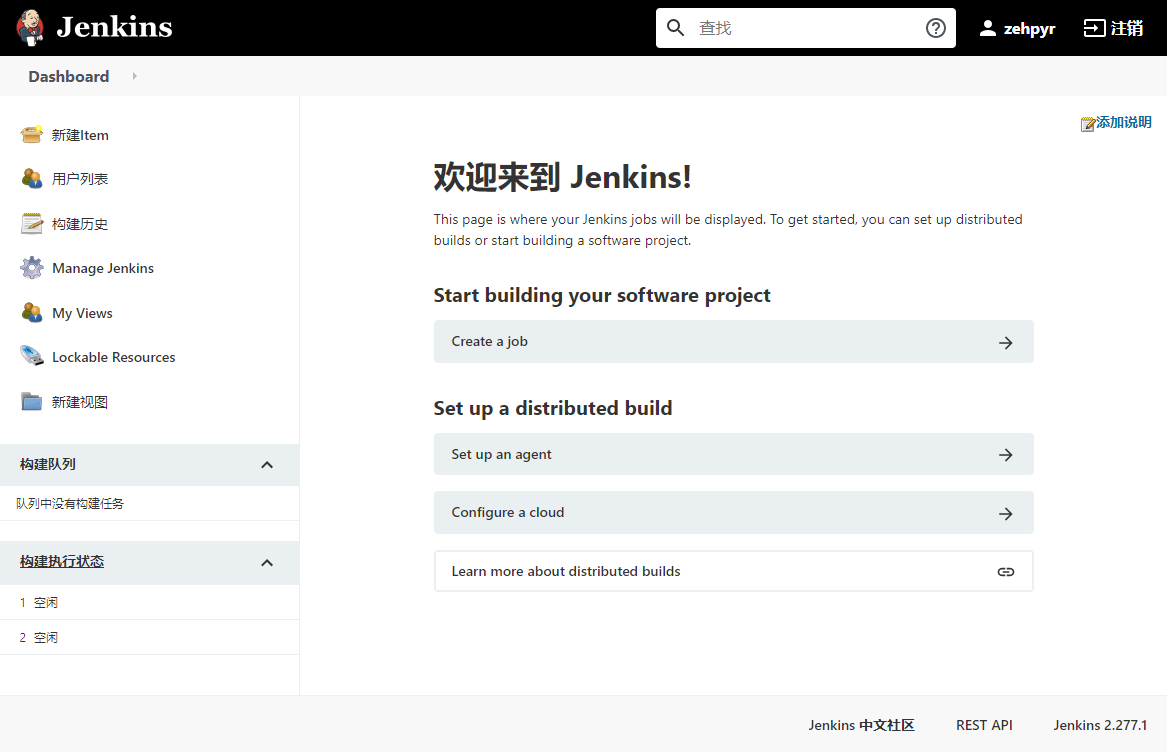
Task: Click the My Views user icon
Action: click(32, 313)
